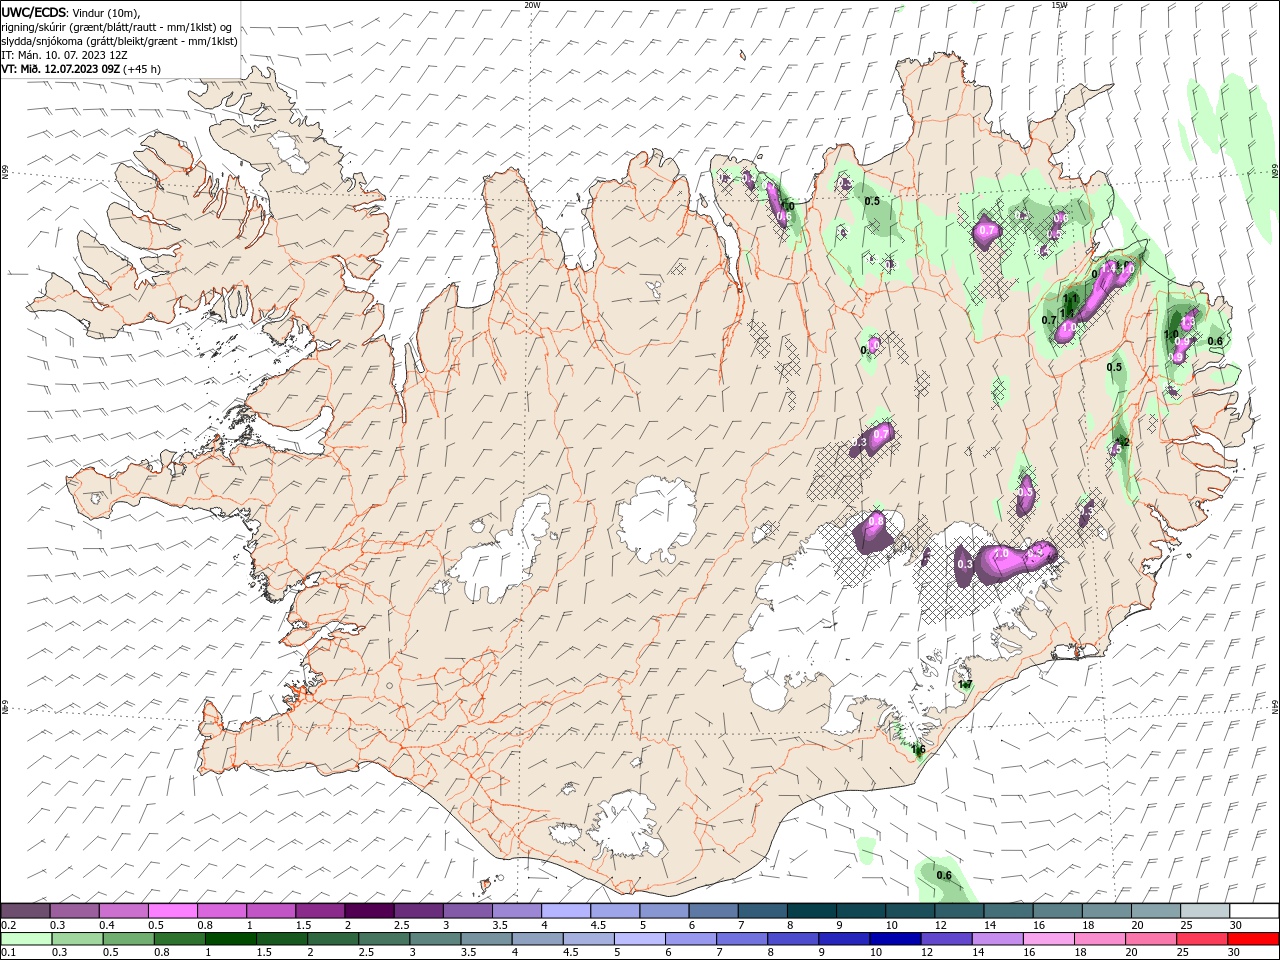The width and height of the screenshot is (1280, 960).
Task: Click the 1.7 precipitation value on the map
Action: pos(965,685)
